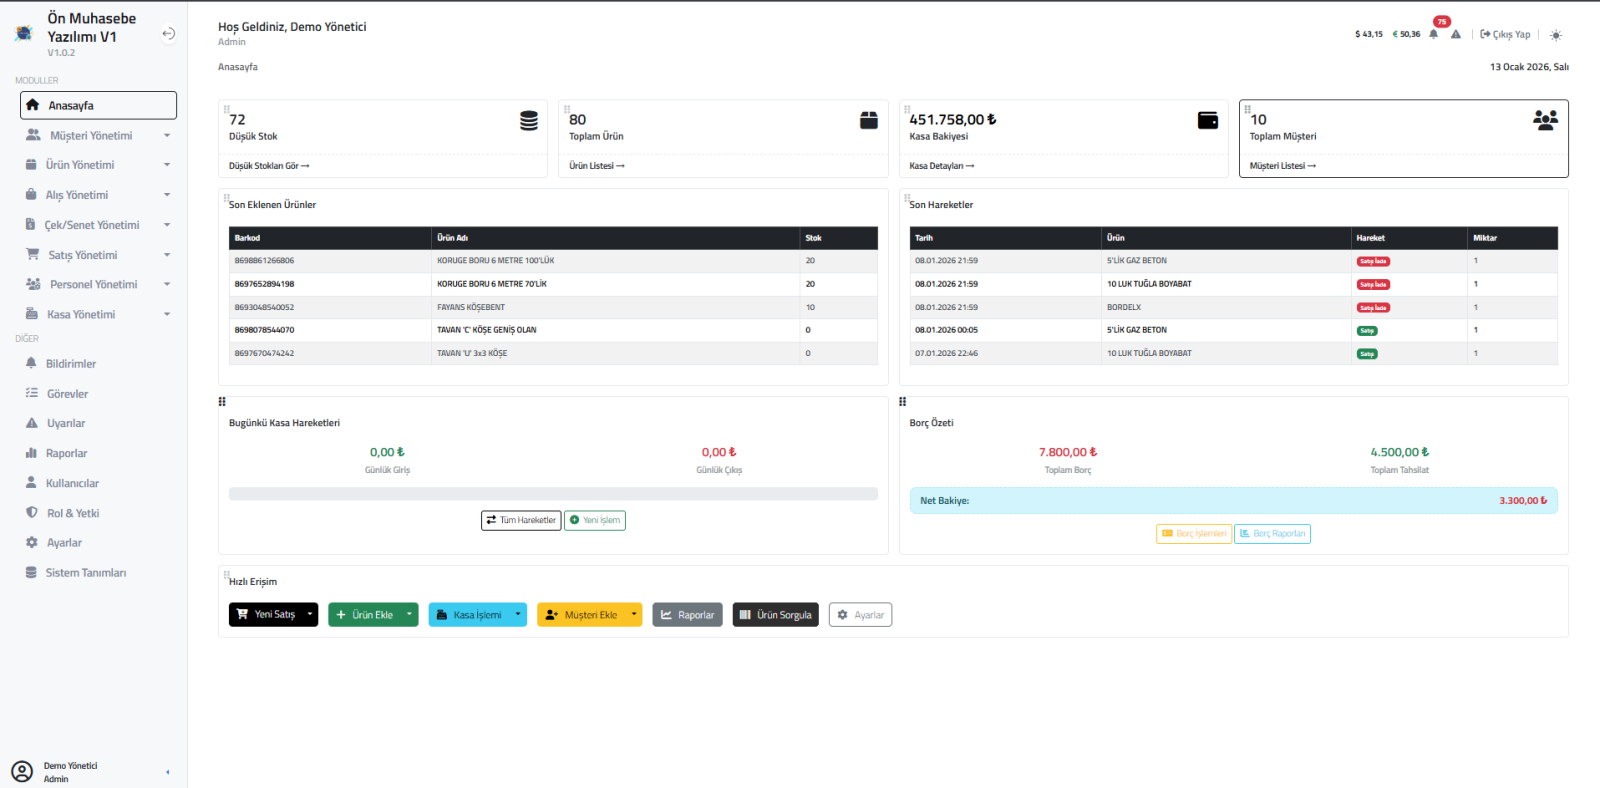Screen dimensions: 1600x788
Task: Click the user avatar icon at bottom left
Action: click(x=22, y=771)
